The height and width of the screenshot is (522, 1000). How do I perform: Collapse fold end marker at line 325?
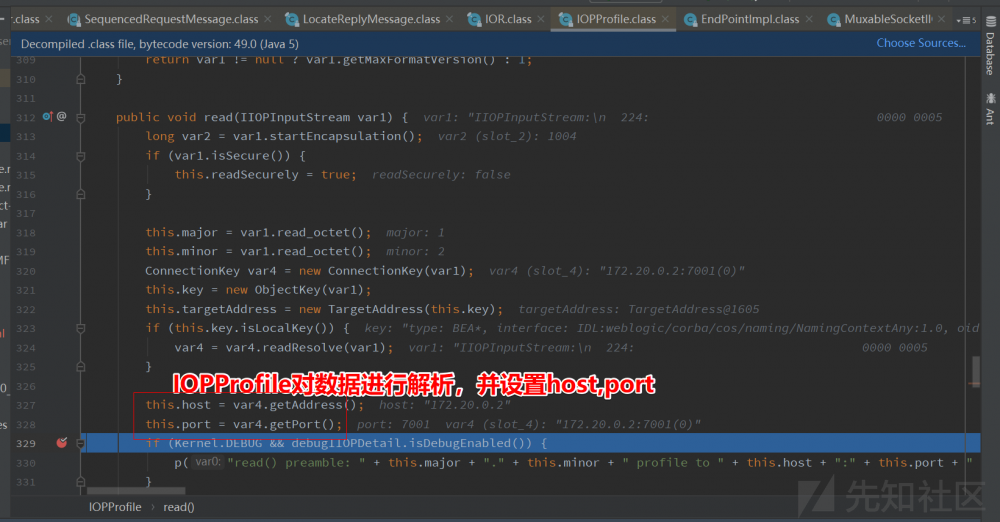[x=81, y=366]
